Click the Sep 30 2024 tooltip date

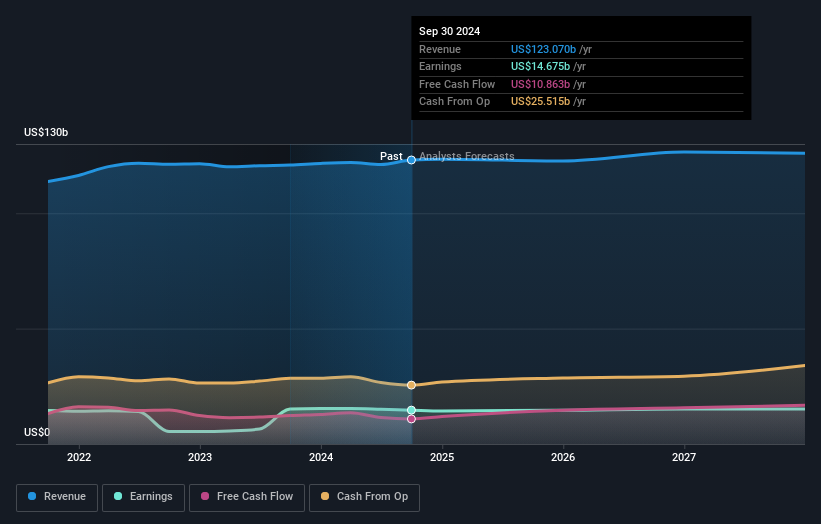coord(449,31)
